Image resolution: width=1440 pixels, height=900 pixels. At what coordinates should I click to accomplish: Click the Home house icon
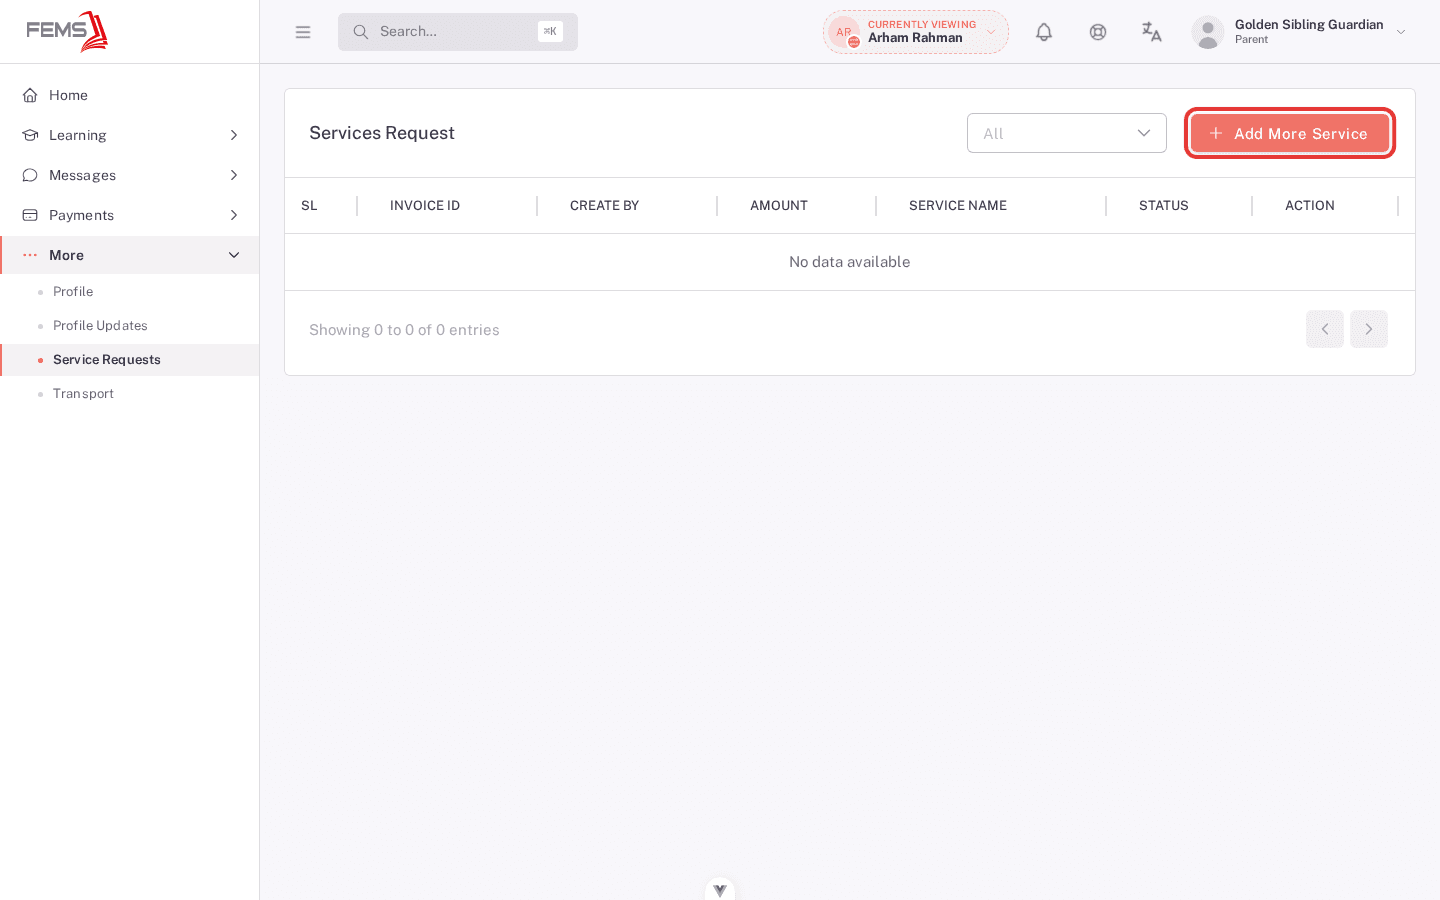pyautogui.click(x=30, y=95)
